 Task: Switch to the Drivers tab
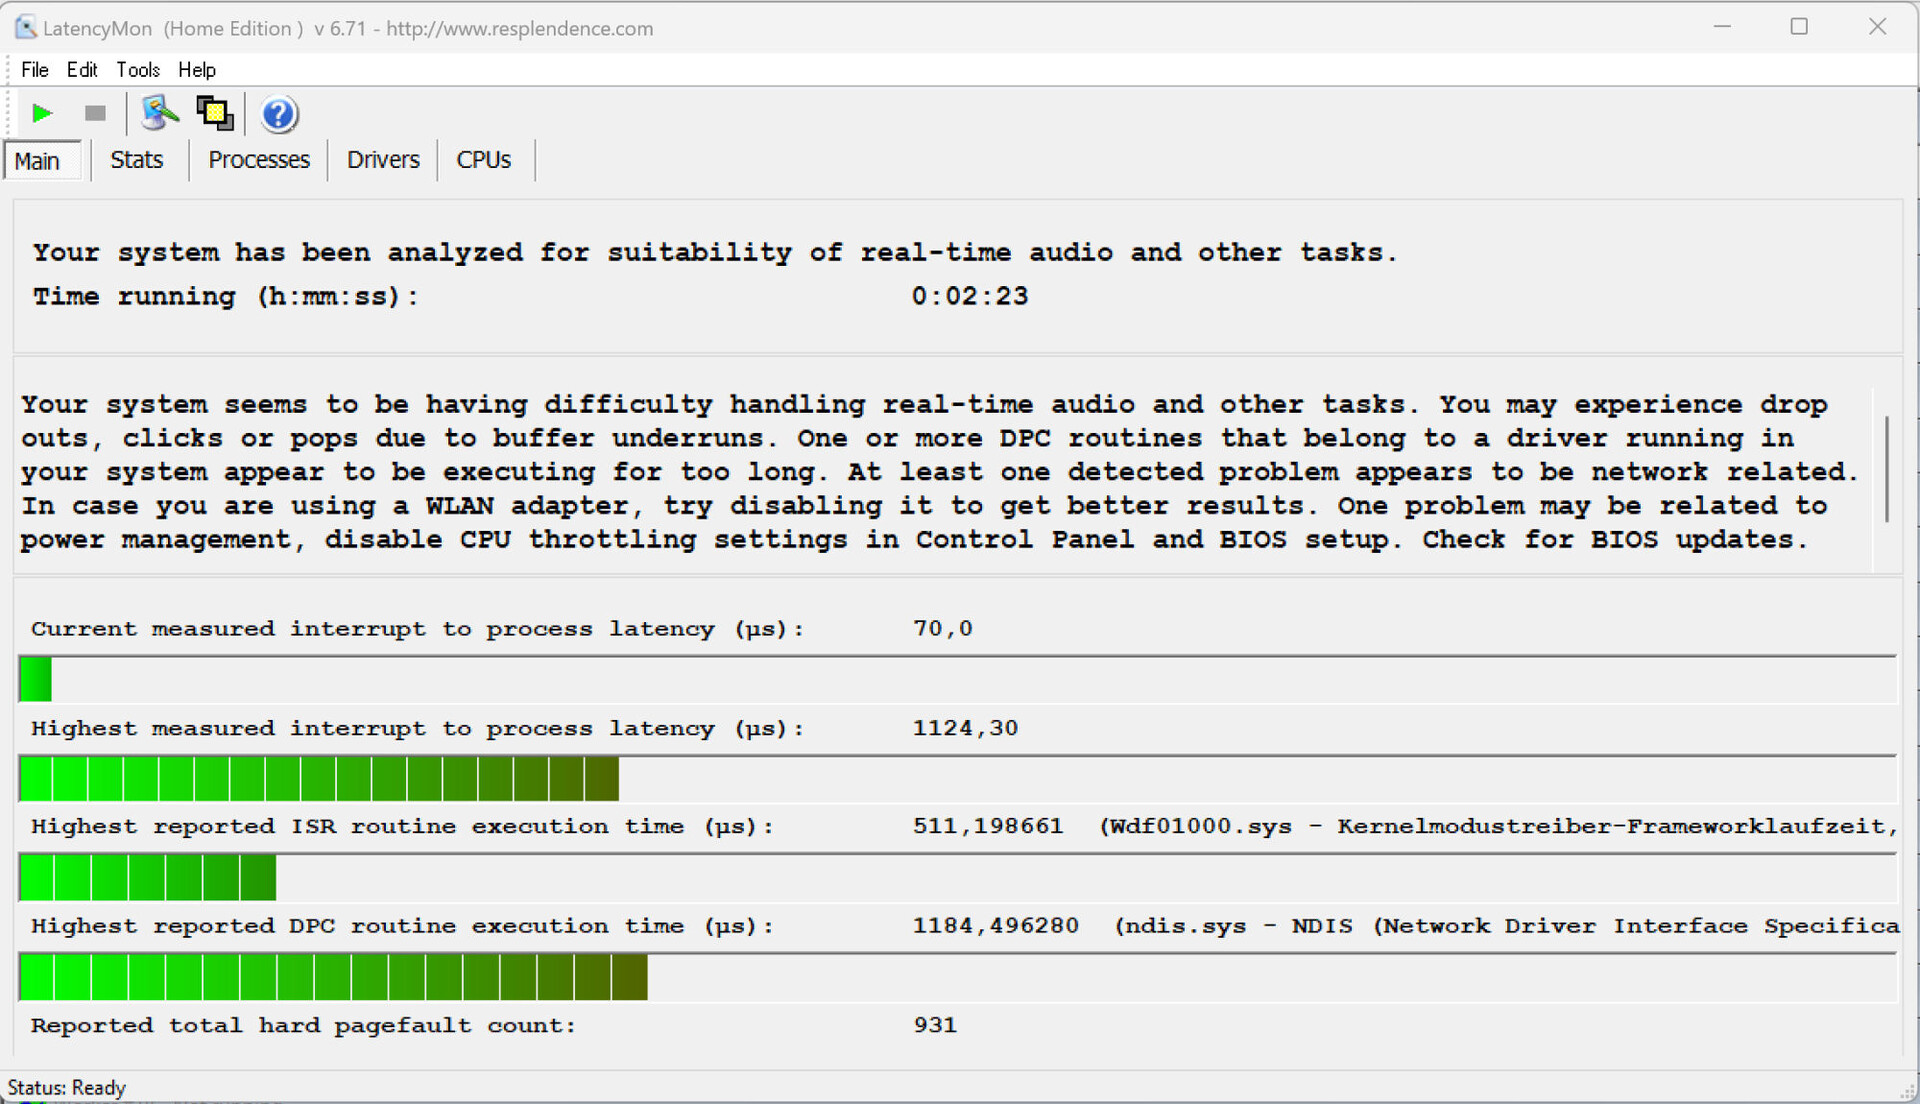(383, 160)
